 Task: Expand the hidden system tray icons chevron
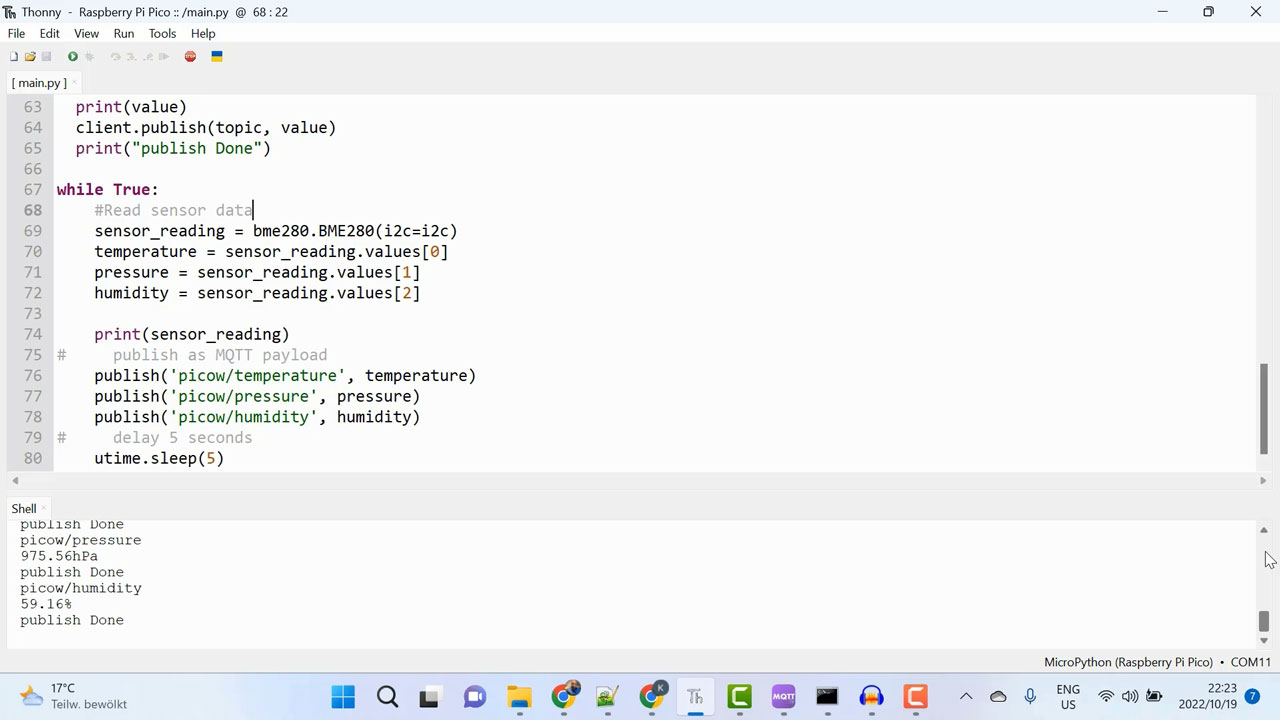point(966,696)
